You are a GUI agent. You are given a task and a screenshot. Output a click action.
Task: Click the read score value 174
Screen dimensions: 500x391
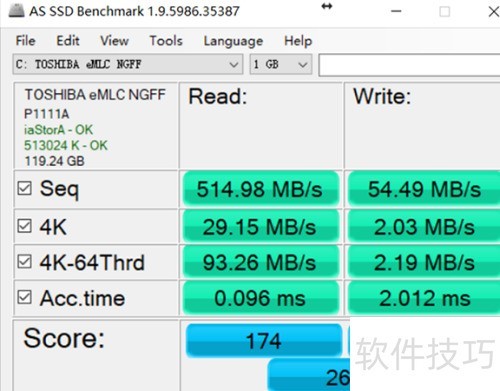click(x=264, y=341)
